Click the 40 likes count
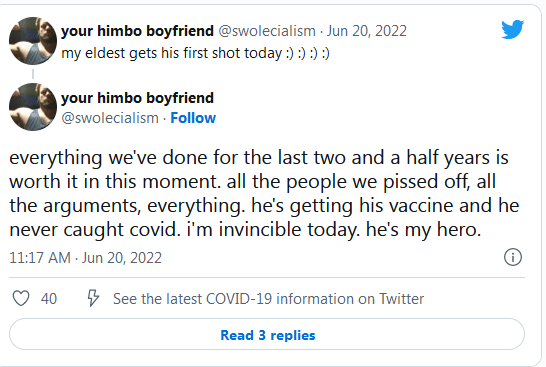Screen dimensions: 546x367 (49, 299)
